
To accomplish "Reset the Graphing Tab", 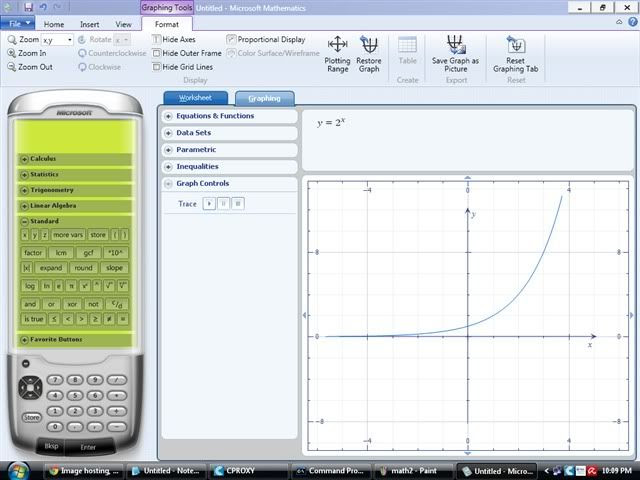I will (516, 54).
